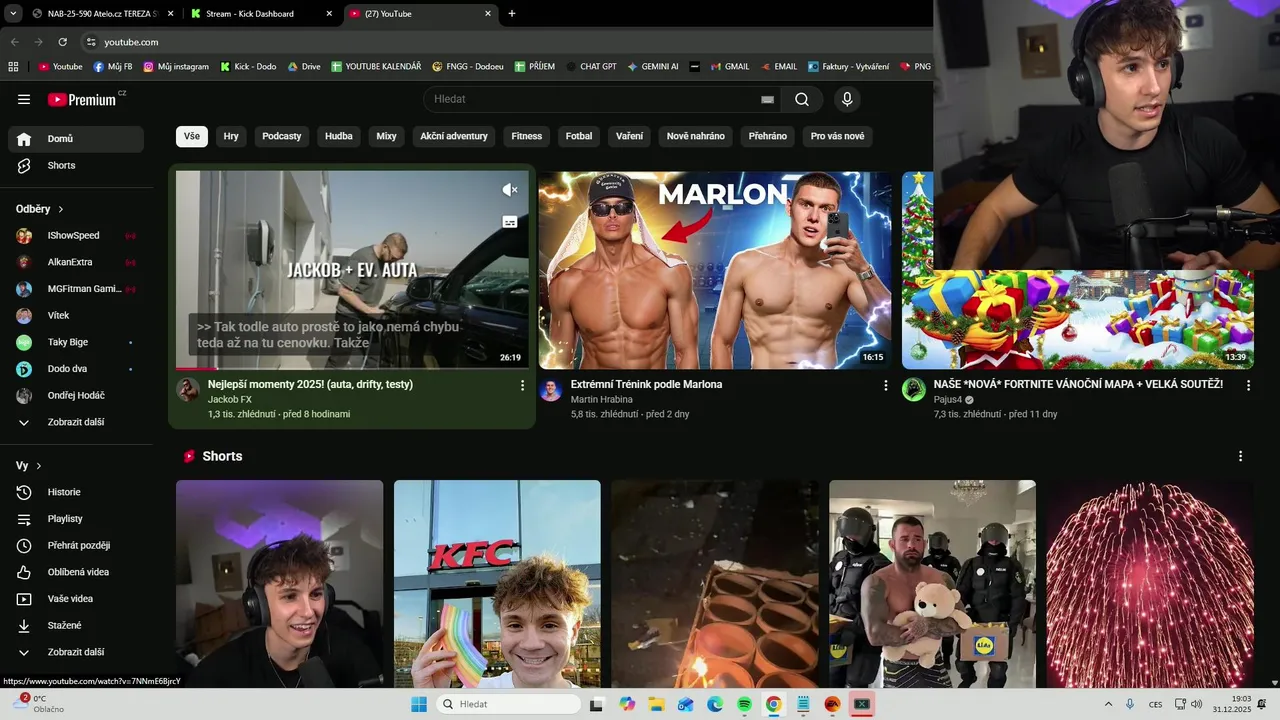
Task: Open the YouTube hamburger guide menu
Action: [24, 99]
